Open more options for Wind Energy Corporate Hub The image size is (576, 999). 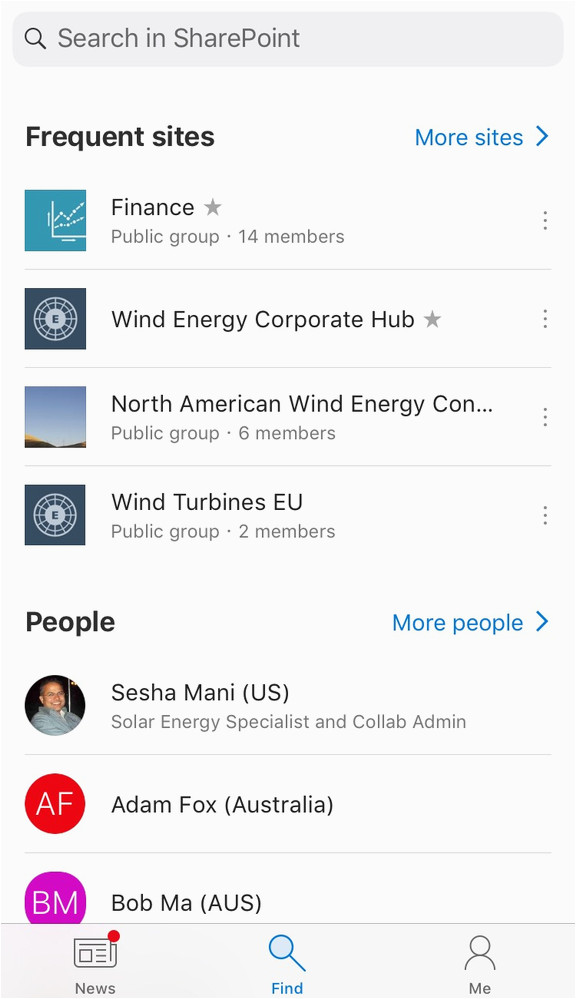(x=545, y=319)
